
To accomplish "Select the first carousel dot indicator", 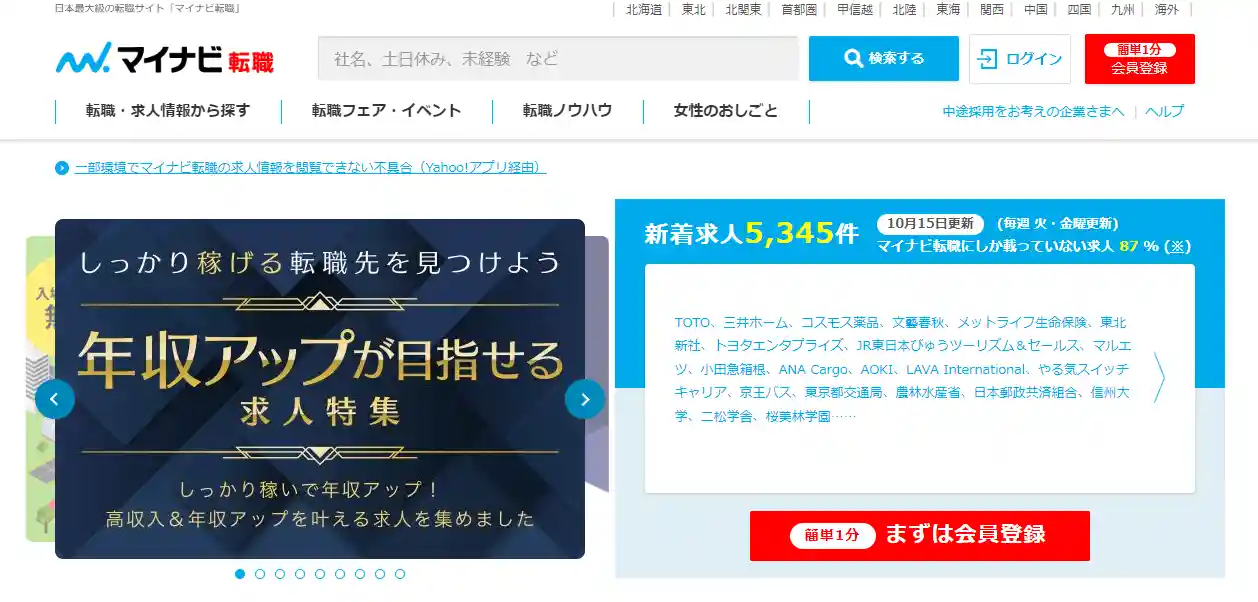I will click(240, 574).
